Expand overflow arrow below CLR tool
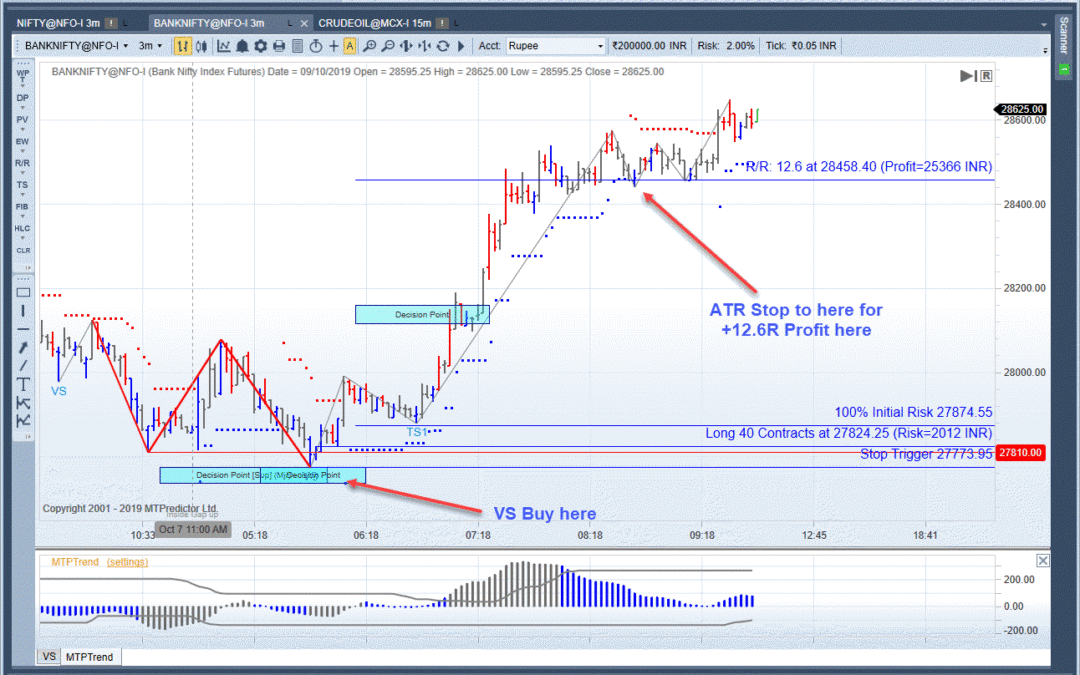Image resolution: width=1080 pixels, height=675 pixels. click(x=28, y=268)
